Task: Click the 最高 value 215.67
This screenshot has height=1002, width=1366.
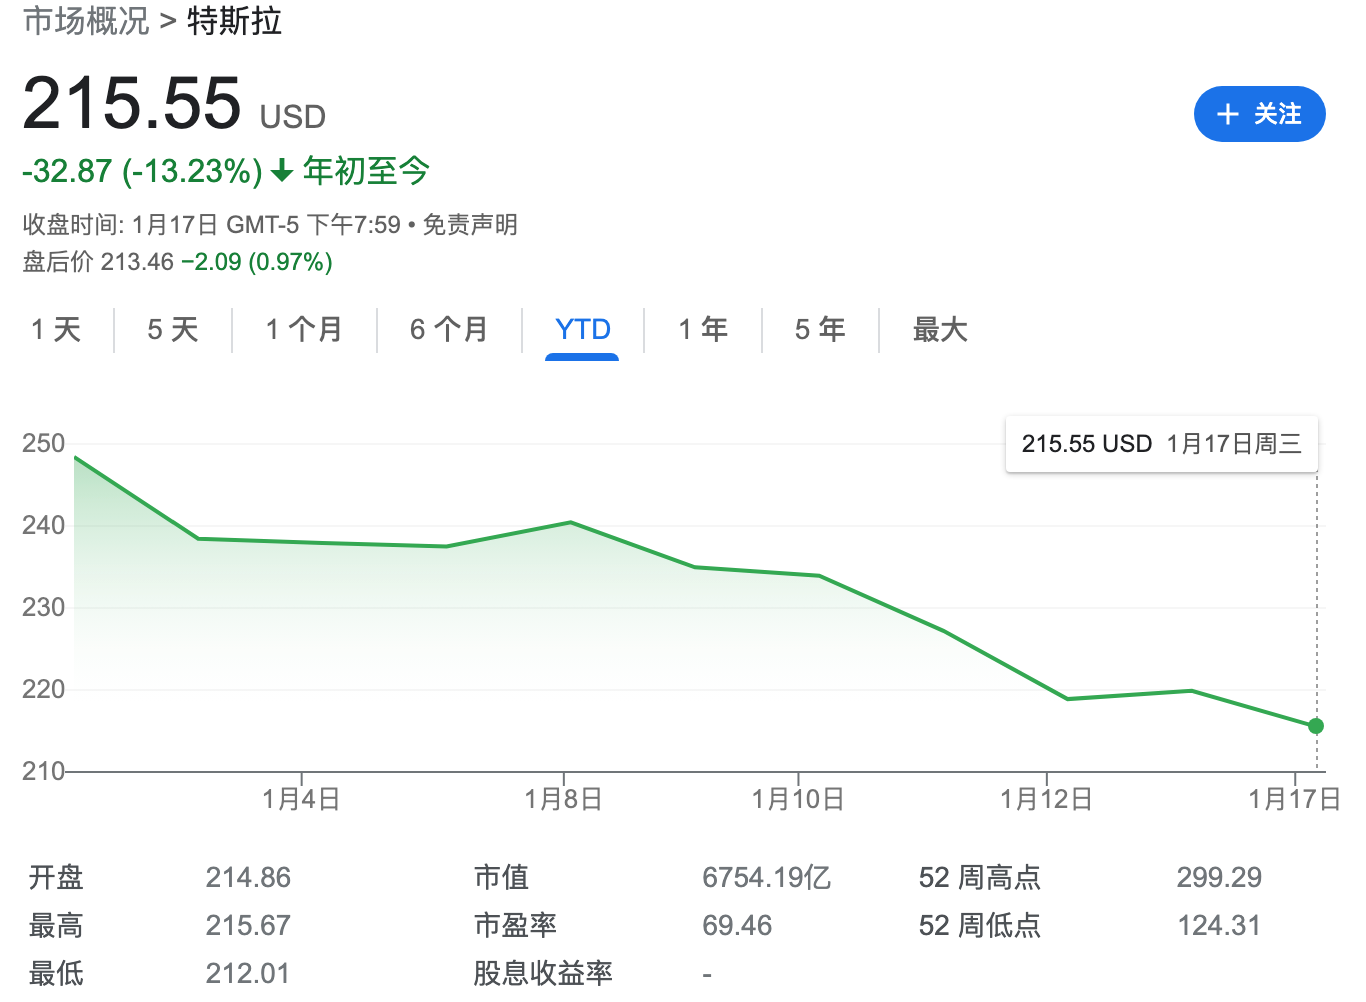Action: tap(248, 925)
